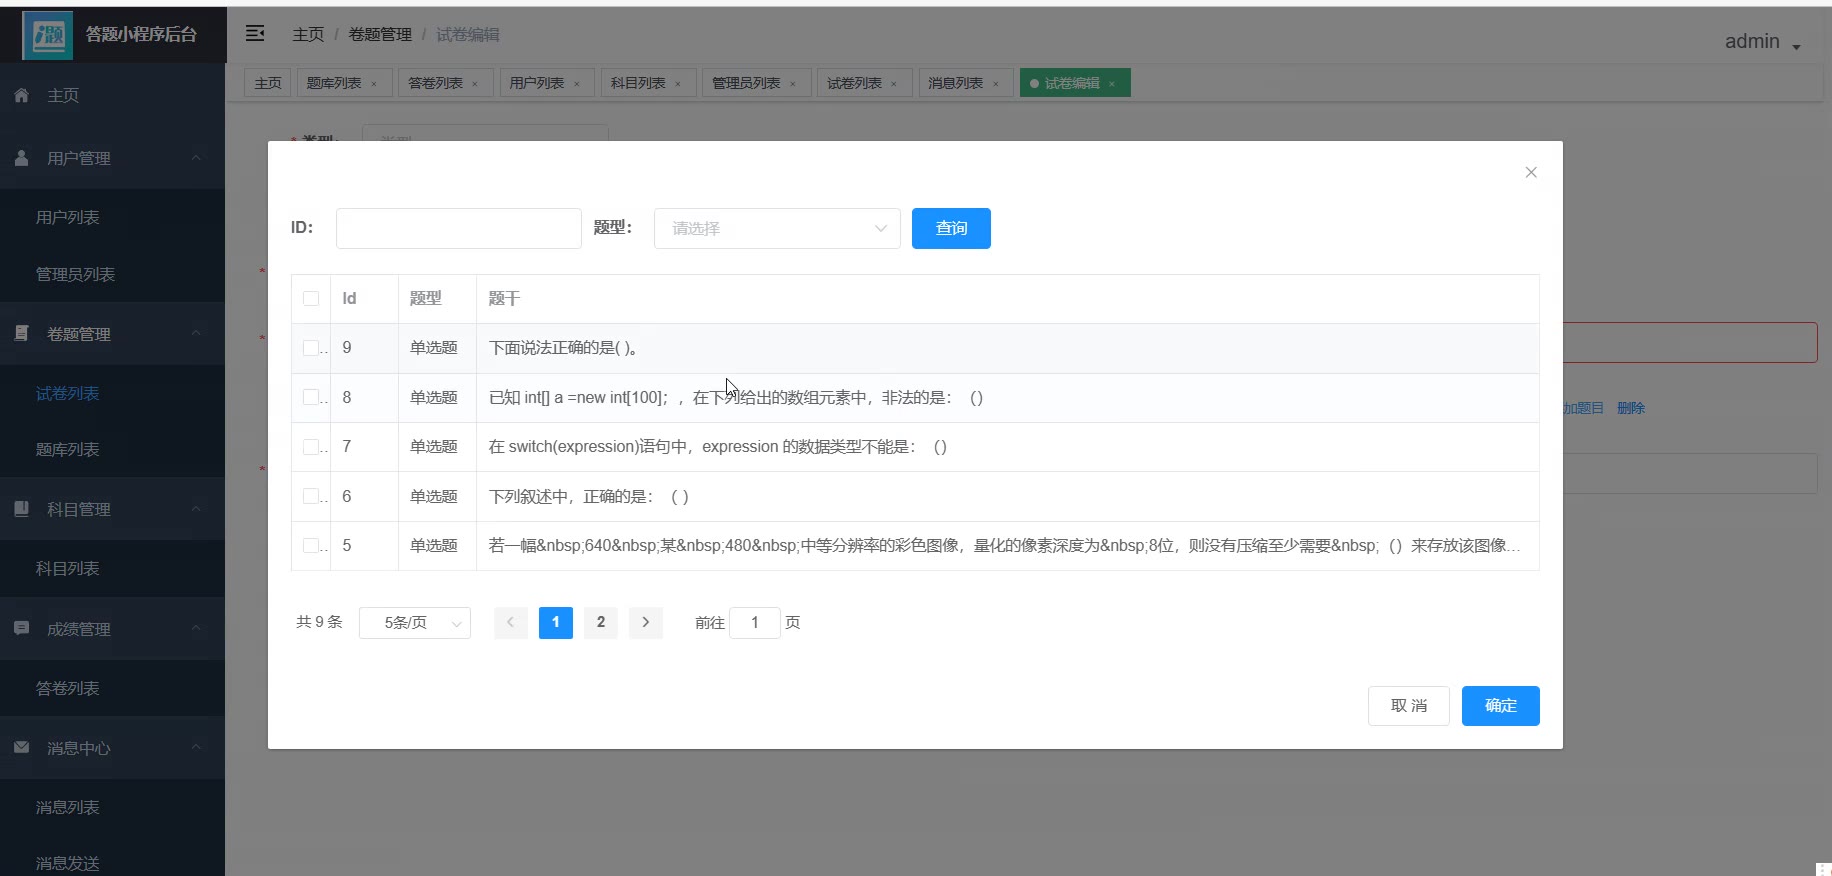This screenshot has width=1832, height=876.
Task: Click the 确定 confirm button
Action: [x=1500, y=706]
